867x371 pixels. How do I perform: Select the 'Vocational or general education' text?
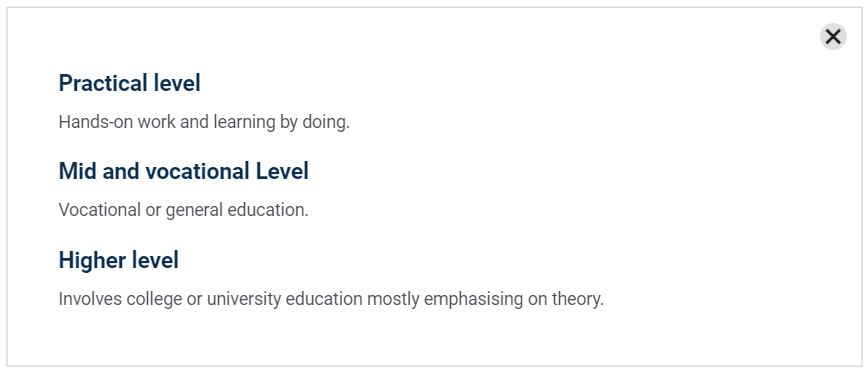click(184, 211)
